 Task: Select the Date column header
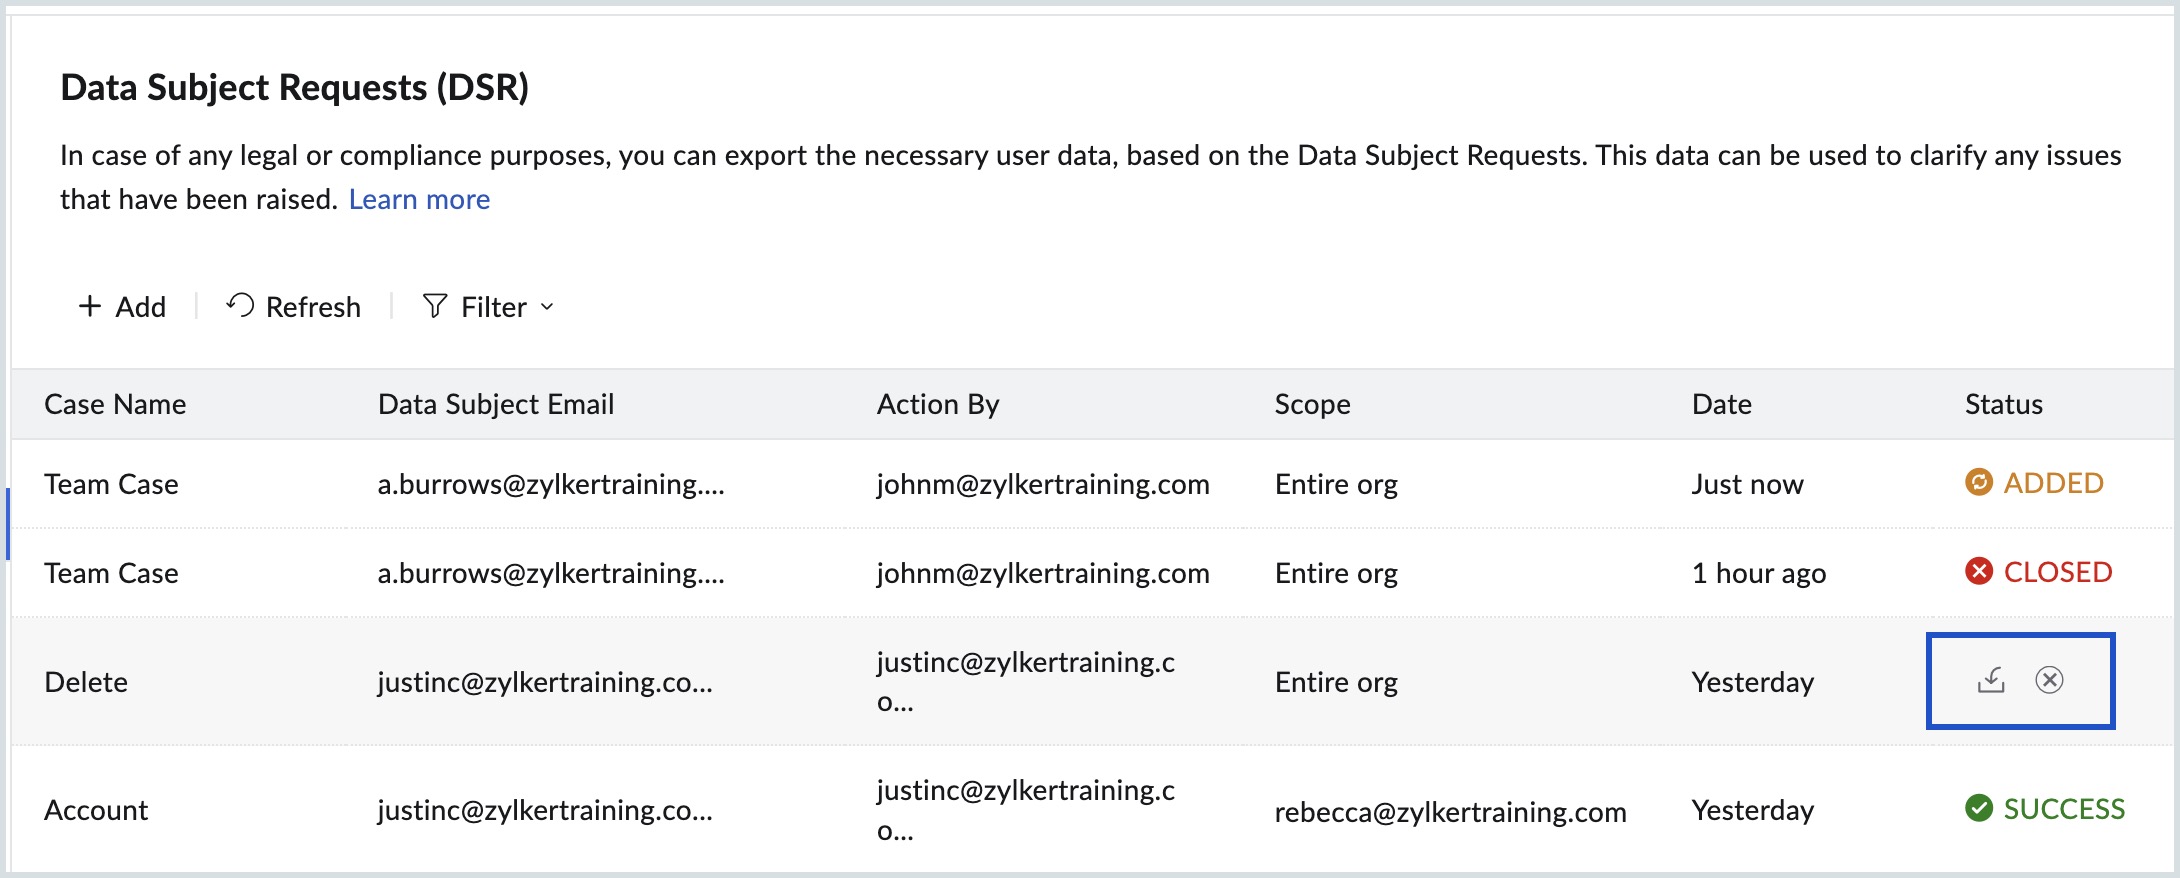tap(1721, 404)
